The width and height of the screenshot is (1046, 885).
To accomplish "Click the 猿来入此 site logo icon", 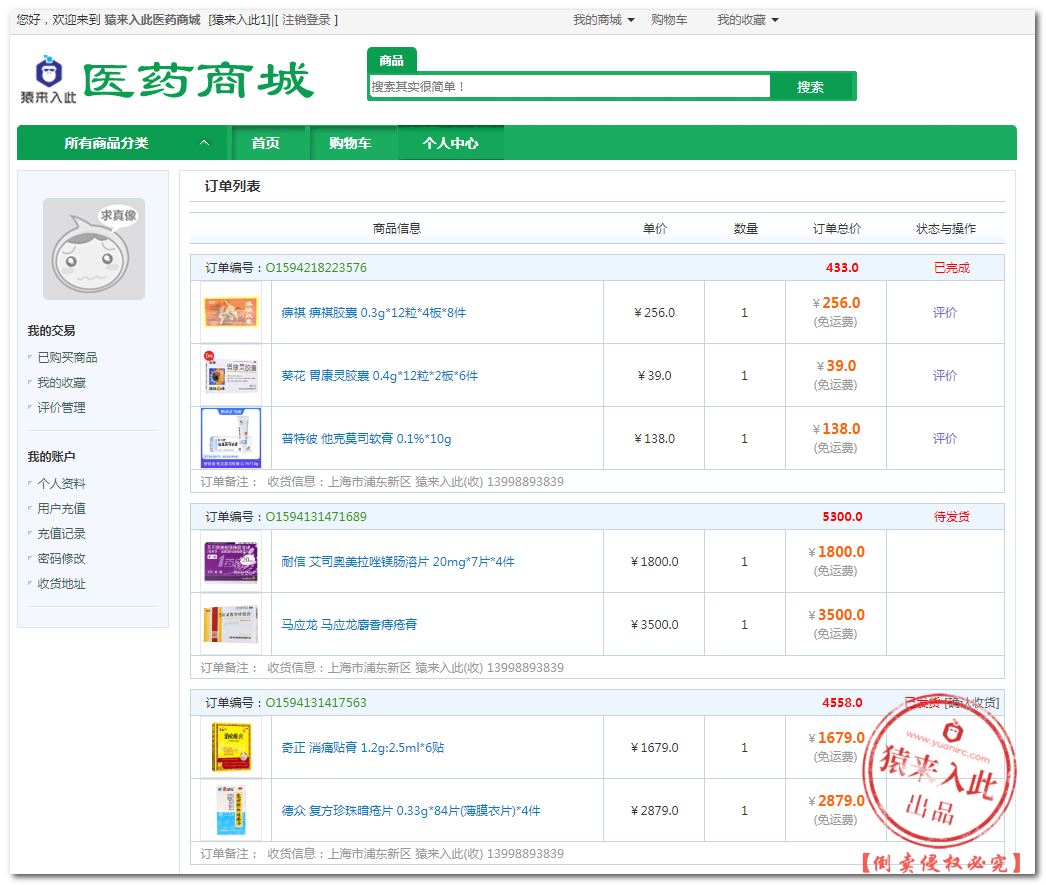I will point(48,79).
